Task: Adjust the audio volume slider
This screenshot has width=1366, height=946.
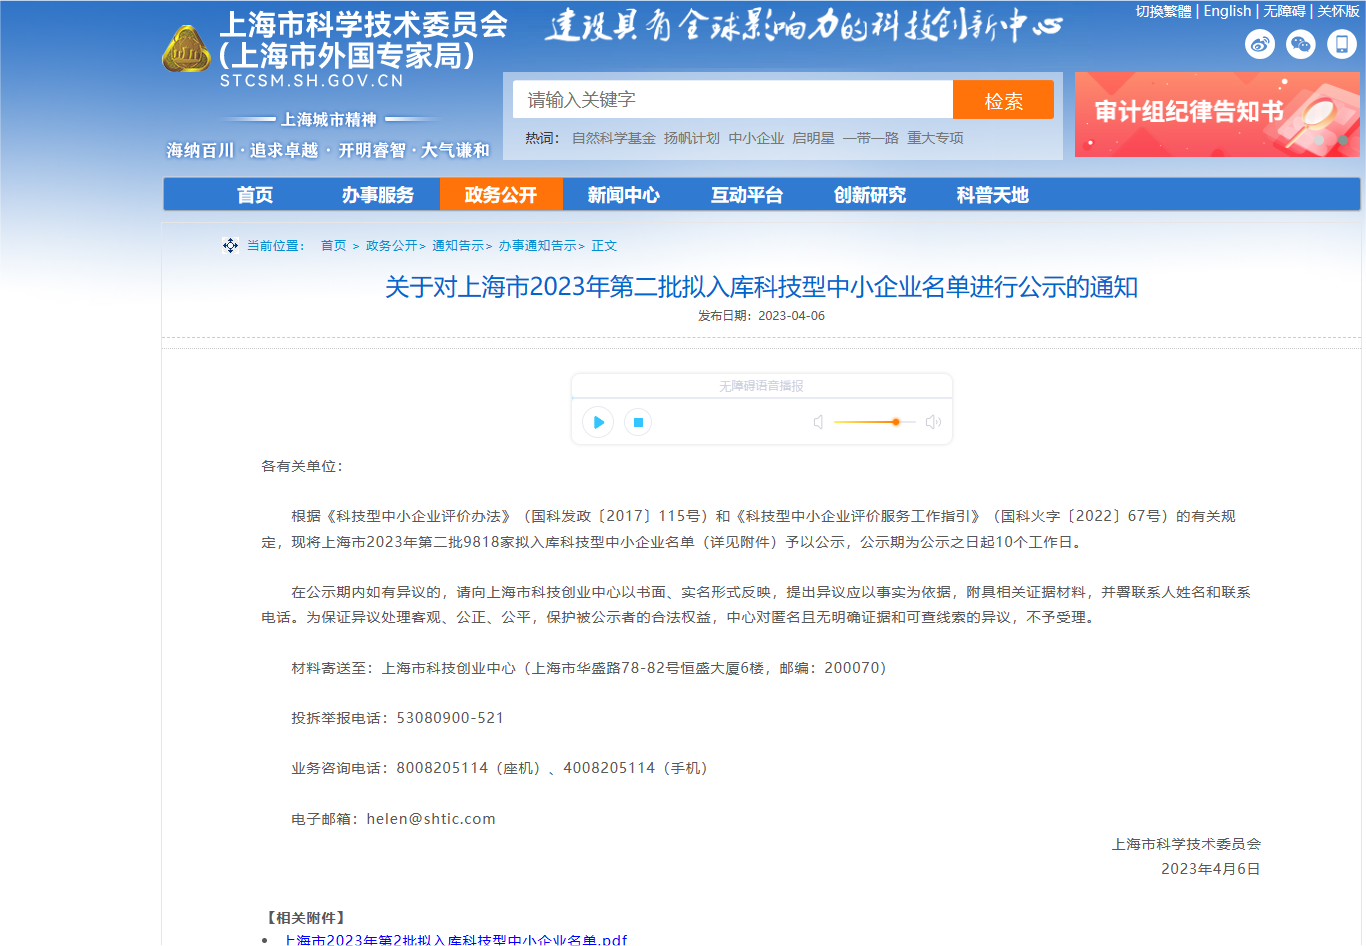Action: [896, 422]
